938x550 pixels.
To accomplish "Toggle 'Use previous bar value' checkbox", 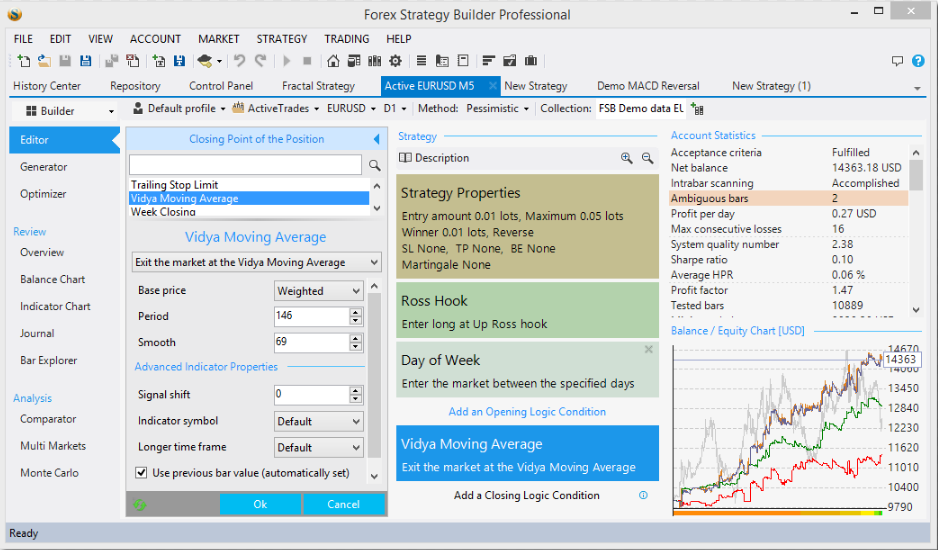I will 141,473.
